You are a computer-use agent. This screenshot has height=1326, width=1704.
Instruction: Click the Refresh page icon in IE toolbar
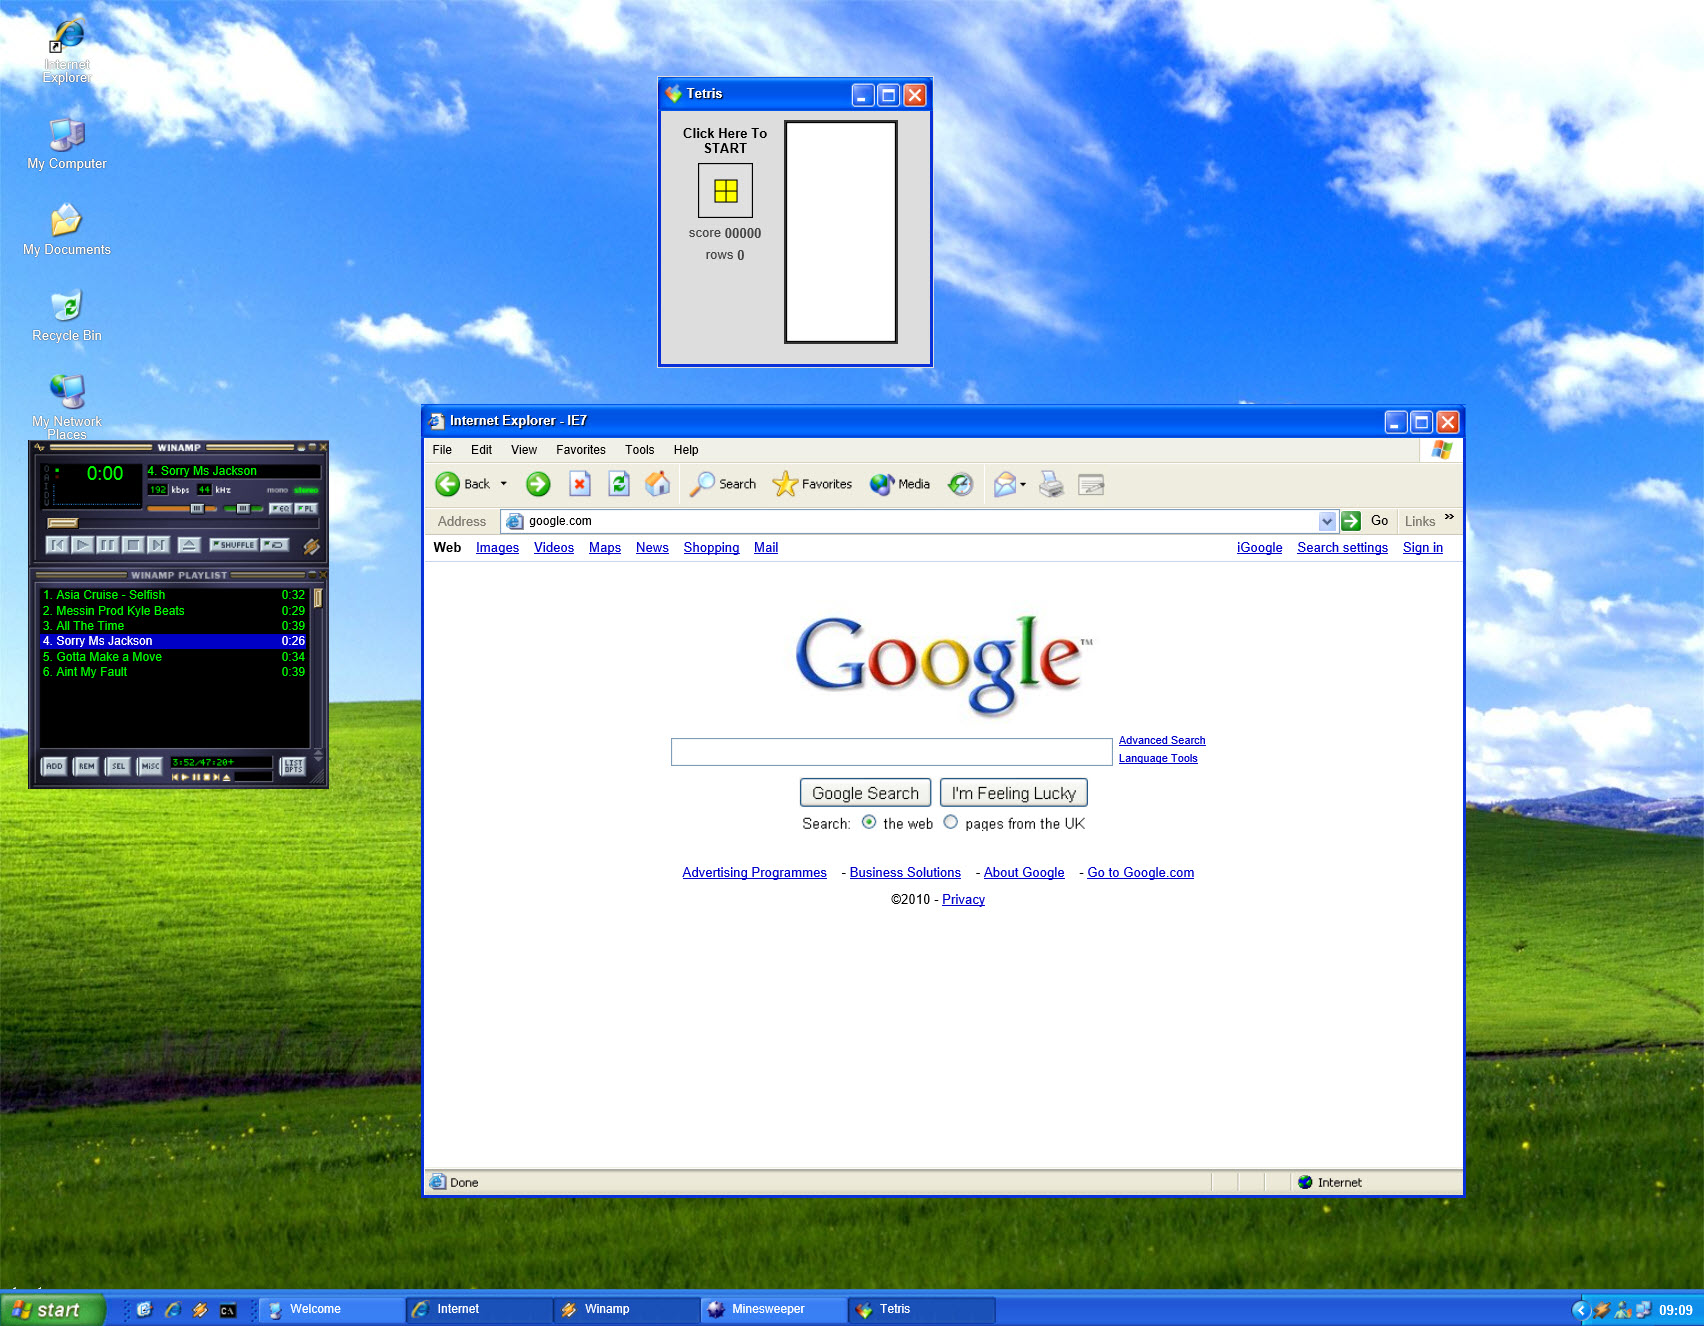pos(619,485)
